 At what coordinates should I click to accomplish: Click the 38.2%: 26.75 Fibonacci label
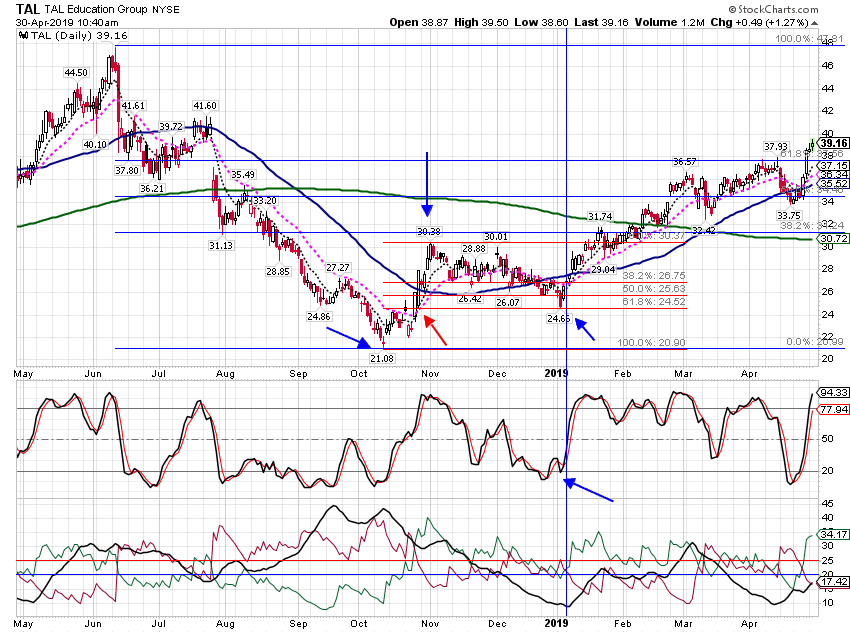pos(654,276)
